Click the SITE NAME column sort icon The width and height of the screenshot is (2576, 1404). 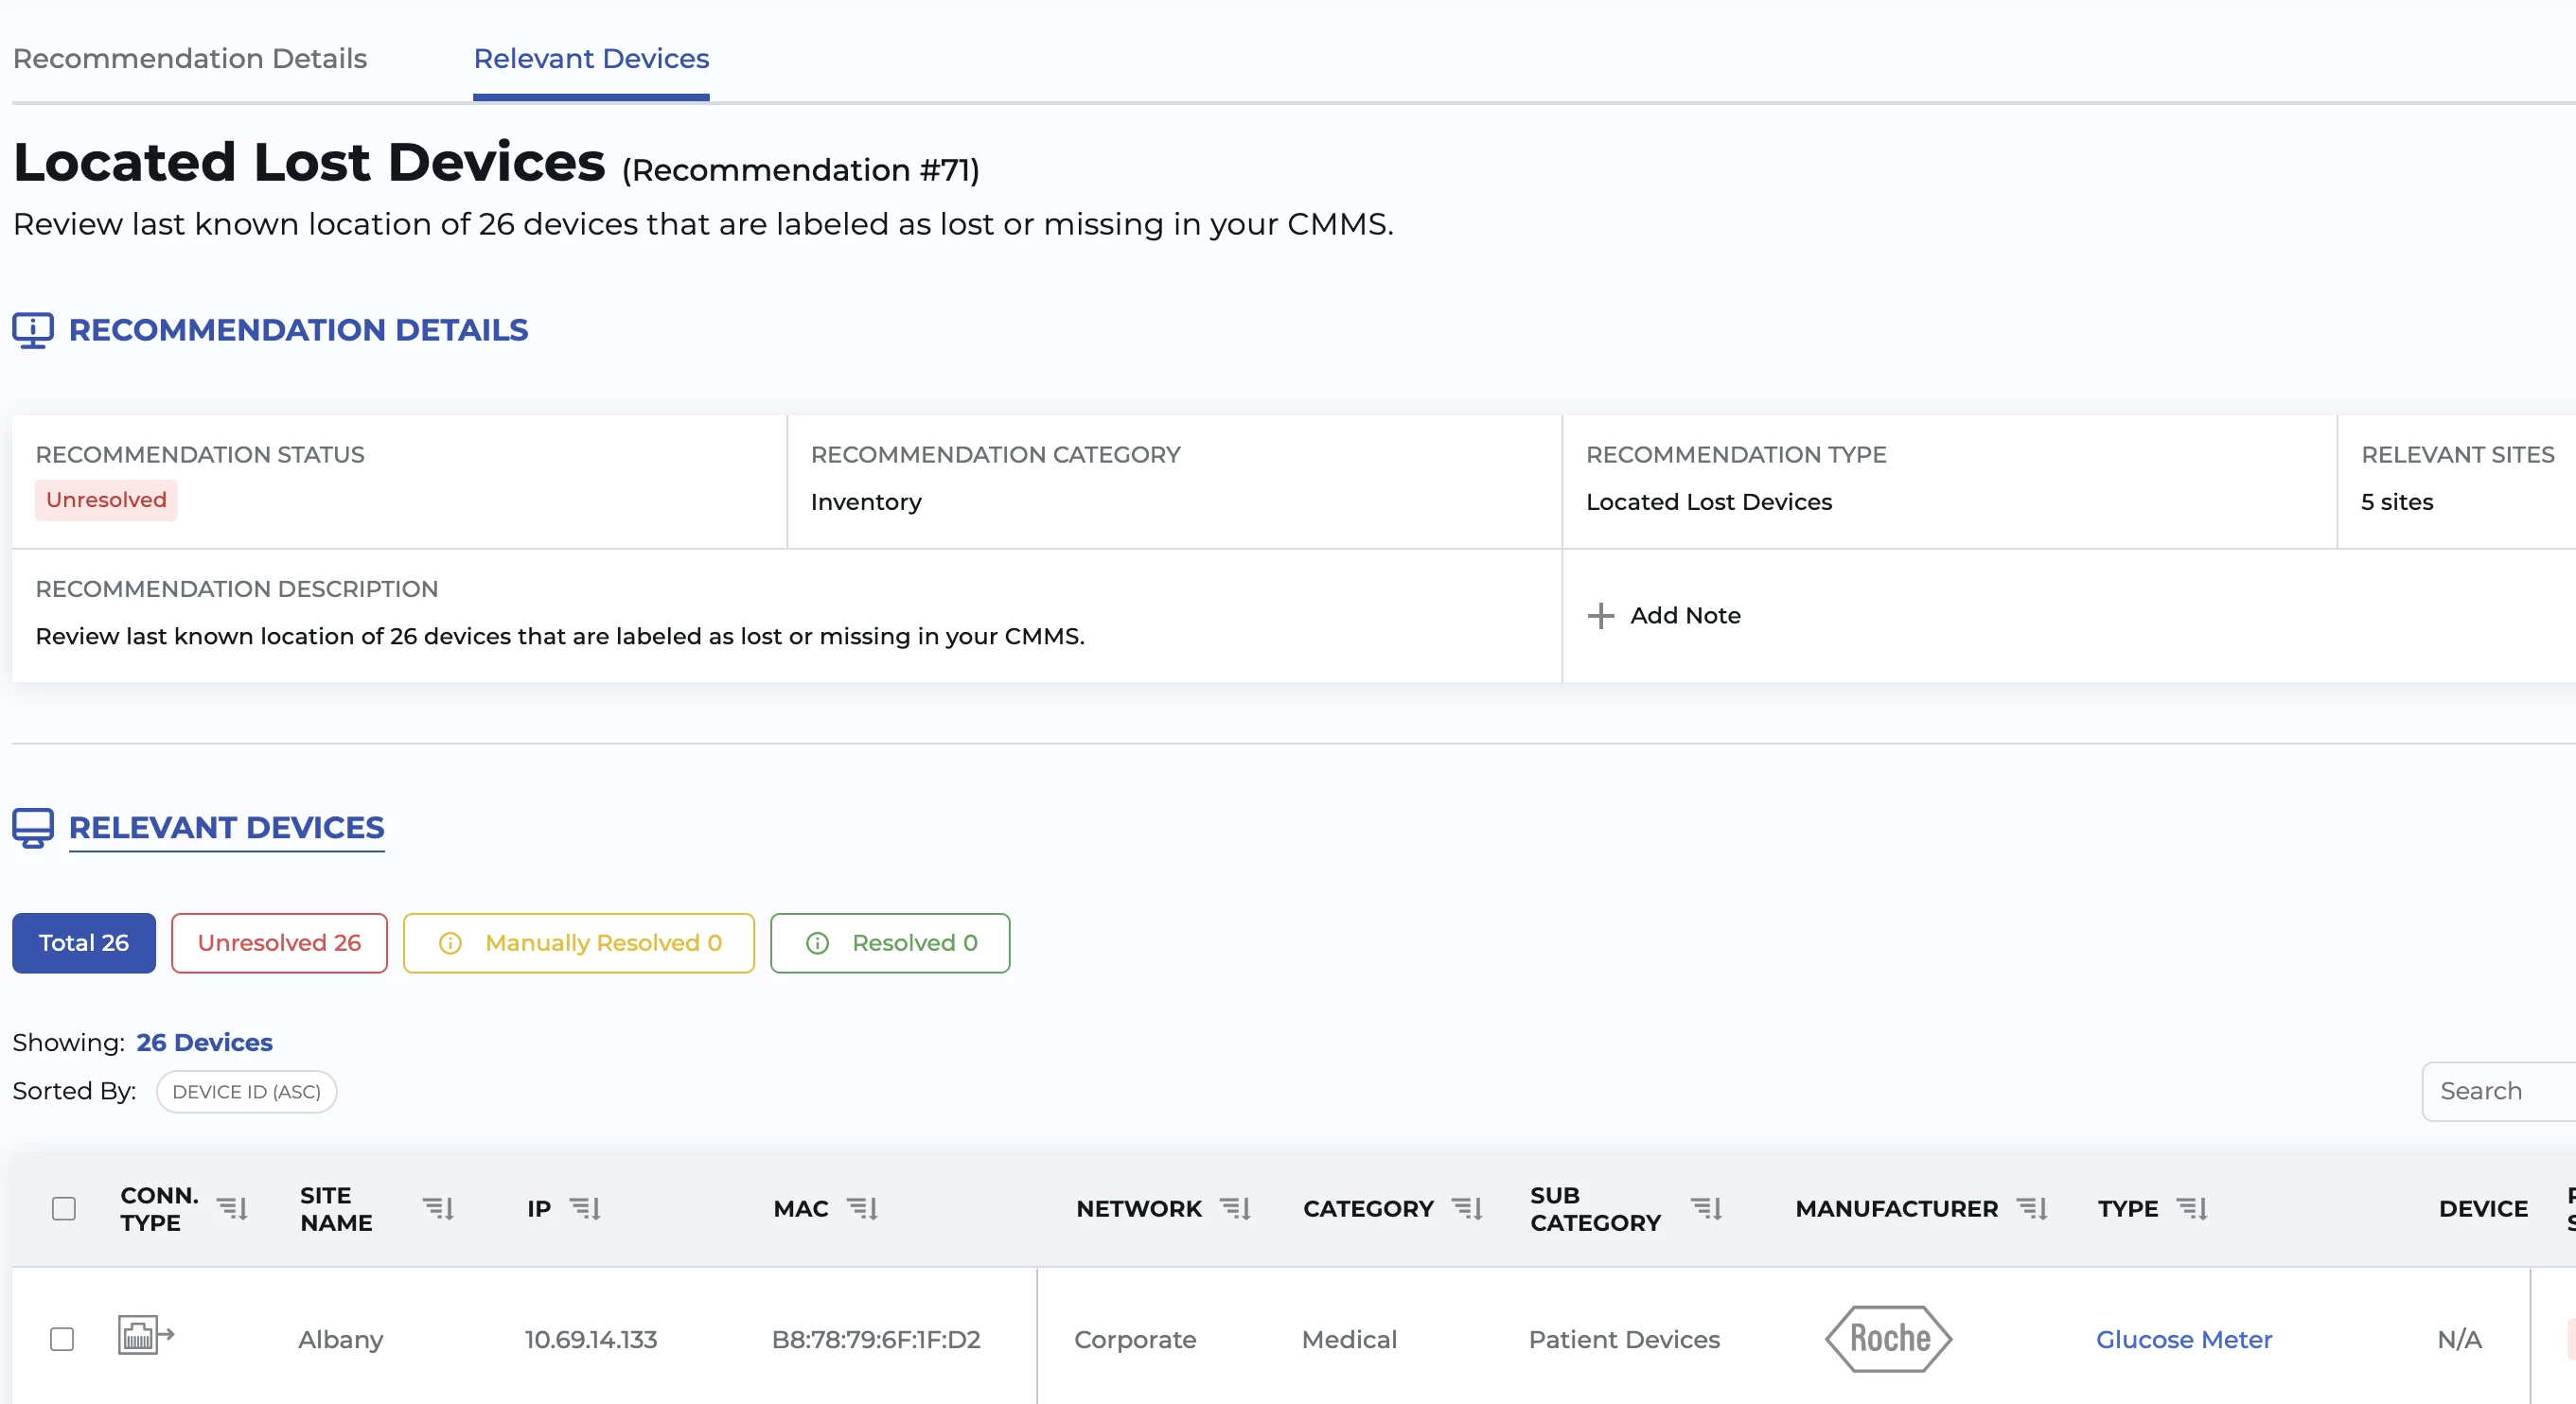pyautogui.click(x=438, y=1208)
